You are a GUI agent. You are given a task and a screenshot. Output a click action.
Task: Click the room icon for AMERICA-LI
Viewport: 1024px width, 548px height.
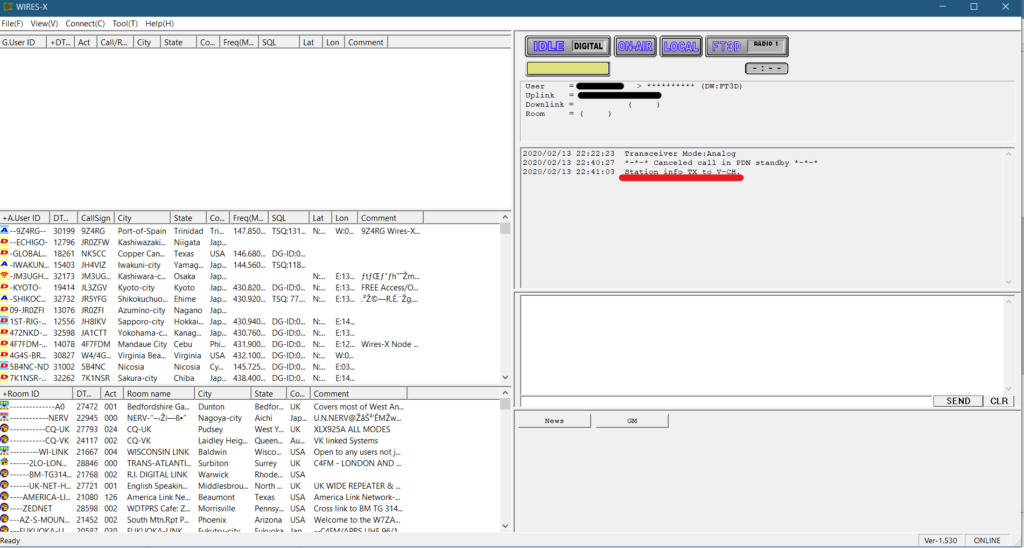click(x=5, y=497)
